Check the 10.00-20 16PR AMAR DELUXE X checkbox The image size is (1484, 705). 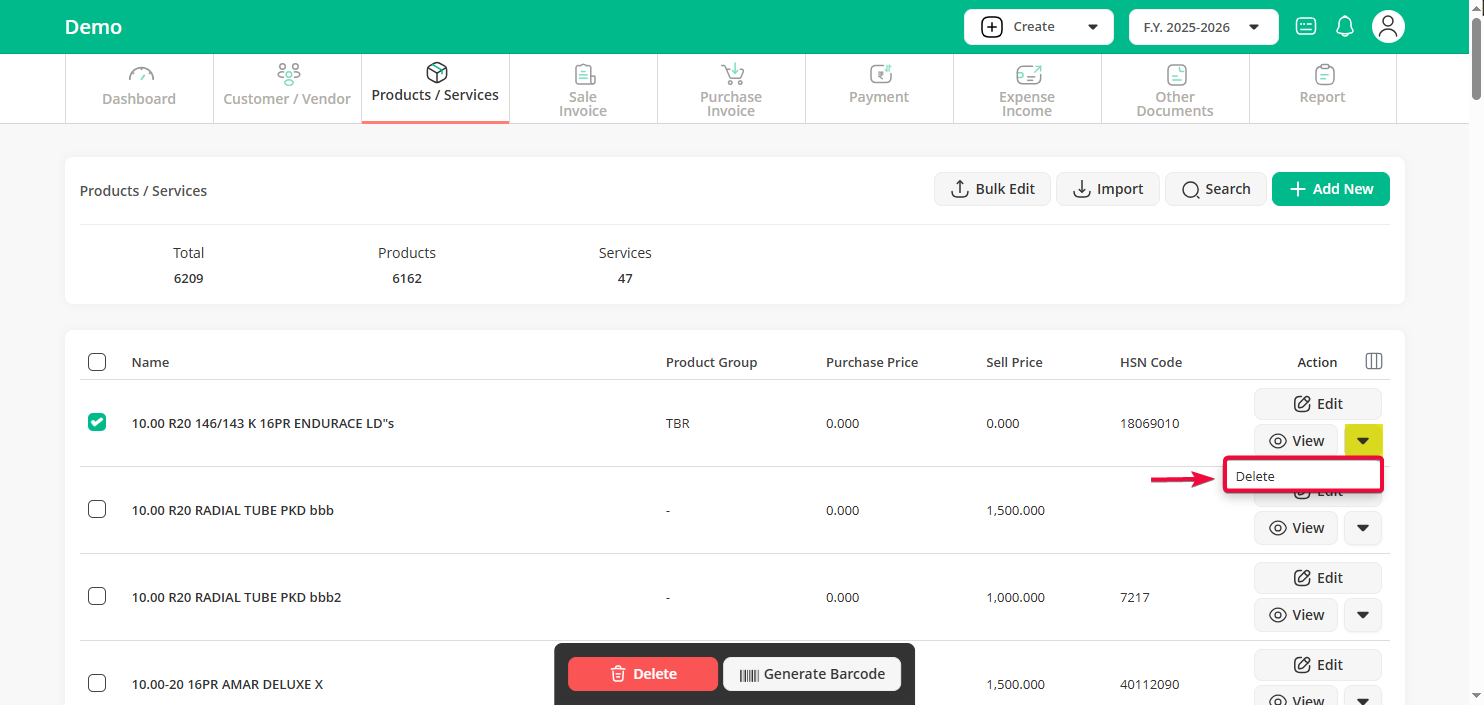coord(97,683)
